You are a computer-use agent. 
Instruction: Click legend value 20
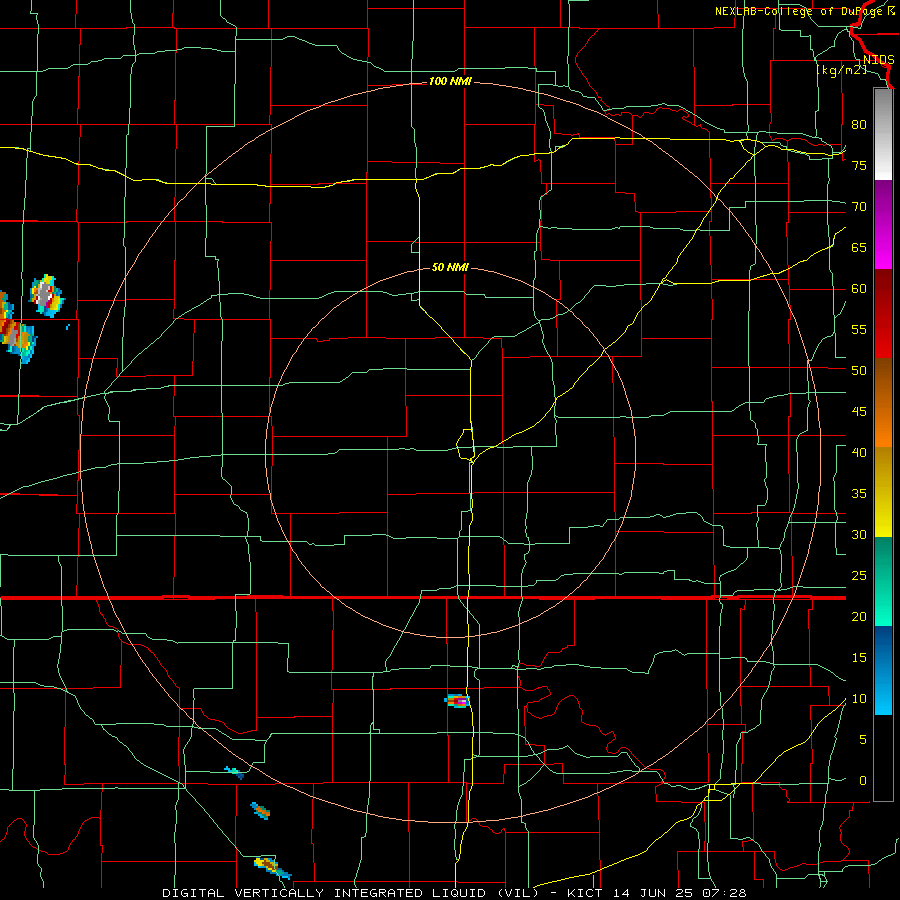(859, 616)
